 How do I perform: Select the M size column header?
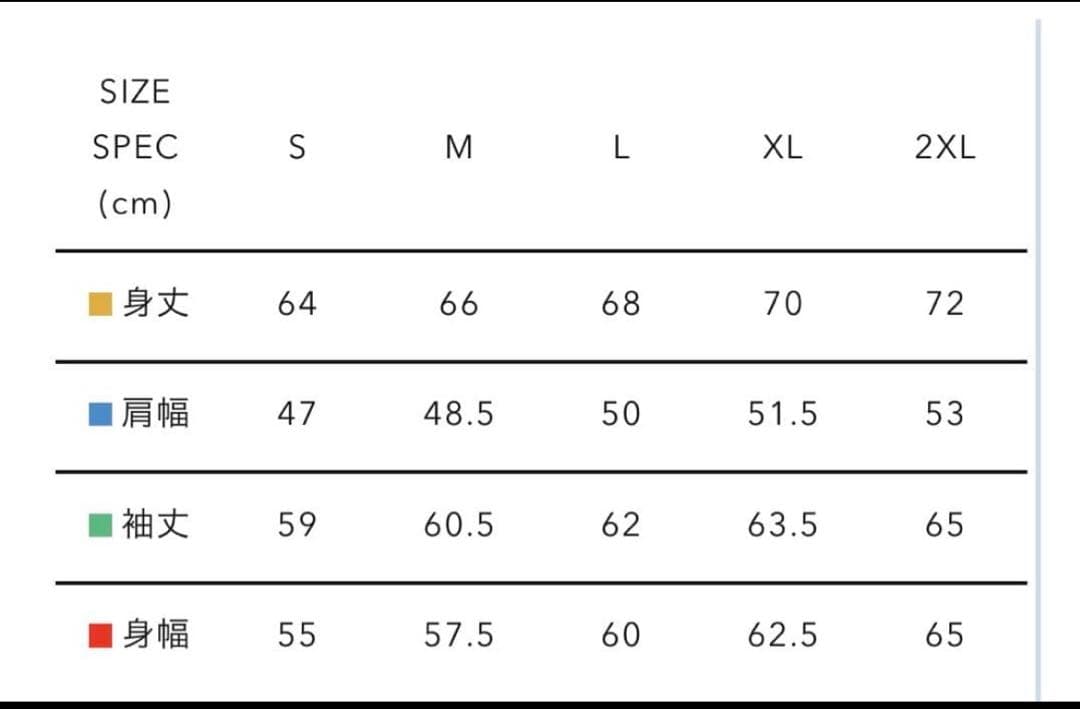click(x=458, y=148)
